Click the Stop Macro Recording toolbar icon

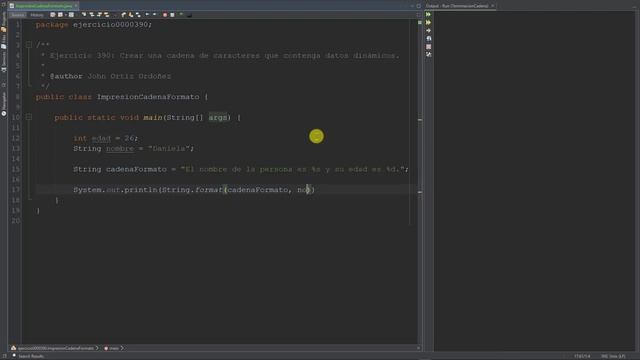(172, 15)
